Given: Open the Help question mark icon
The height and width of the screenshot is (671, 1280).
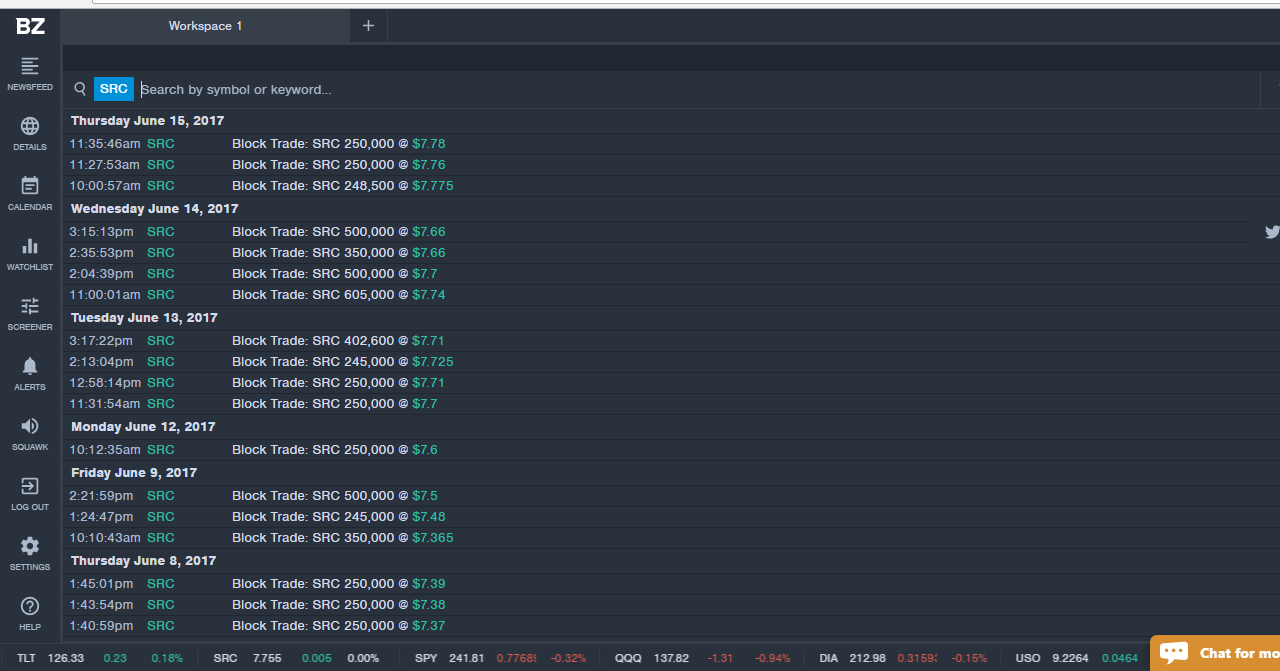Looking at the screenshot, I should [x=30, y=606].
